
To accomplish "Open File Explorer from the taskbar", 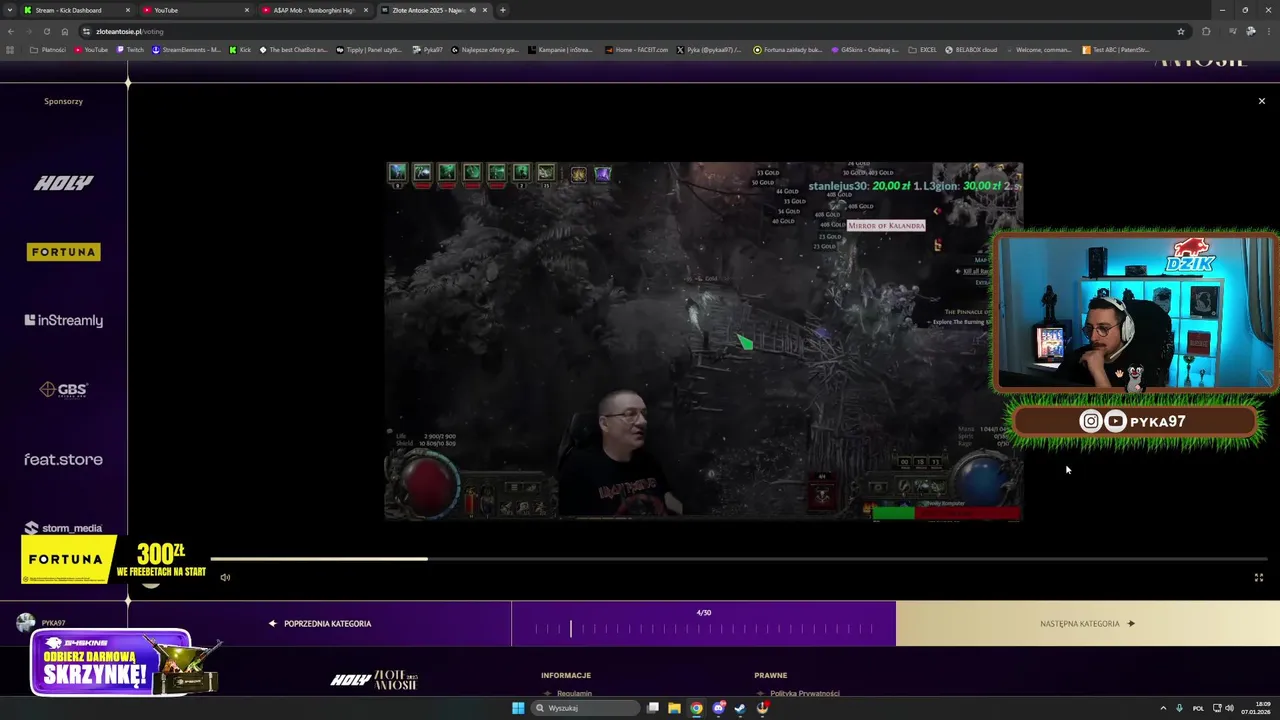I will click(674, 708).
